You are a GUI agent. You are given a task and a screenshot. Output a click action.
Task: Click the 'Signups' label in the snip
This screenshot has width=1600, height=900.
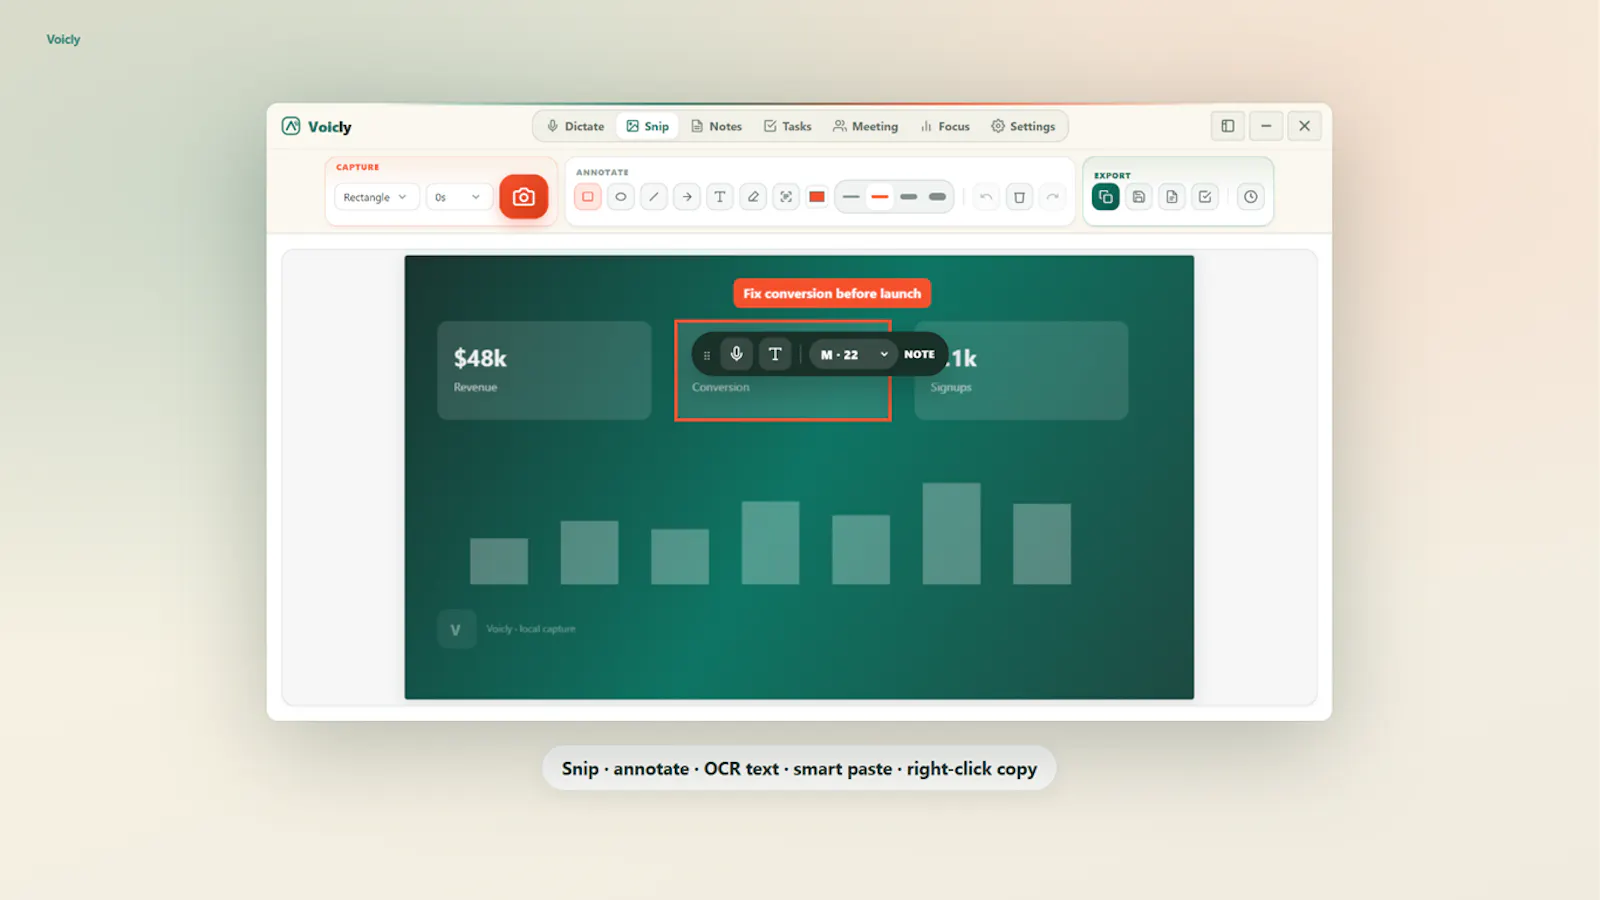click(951, 387)
